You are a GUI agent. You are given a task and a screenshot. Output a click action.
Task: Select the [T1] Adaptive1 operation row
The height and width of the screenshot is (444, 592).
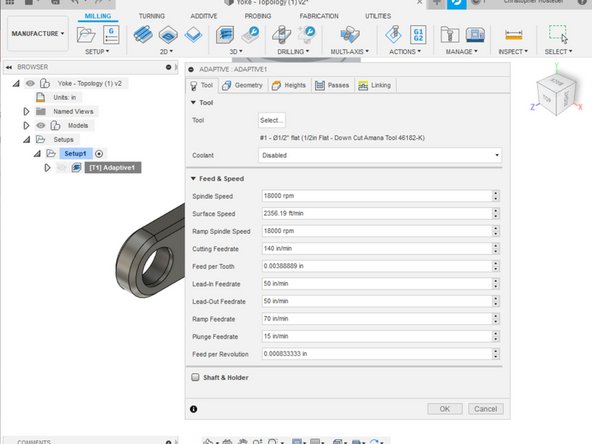(113, 168)
